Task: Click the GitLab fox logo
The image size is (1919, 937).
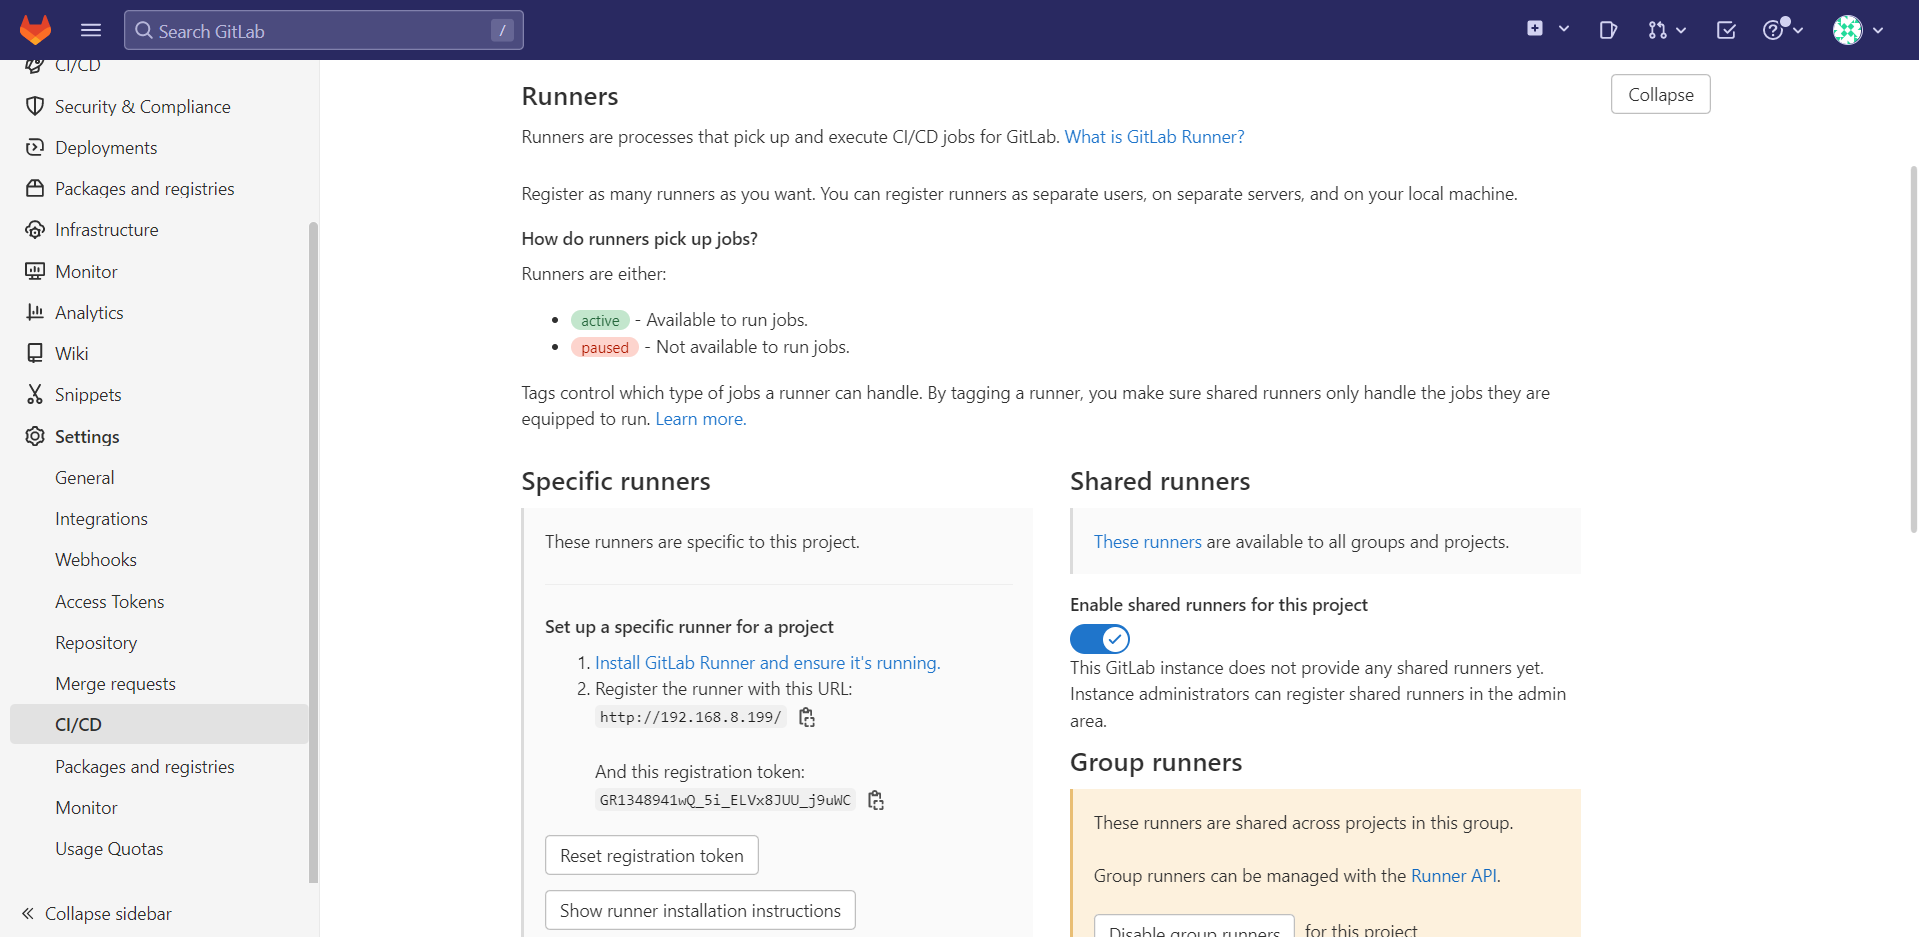Action: pos(36,30)
